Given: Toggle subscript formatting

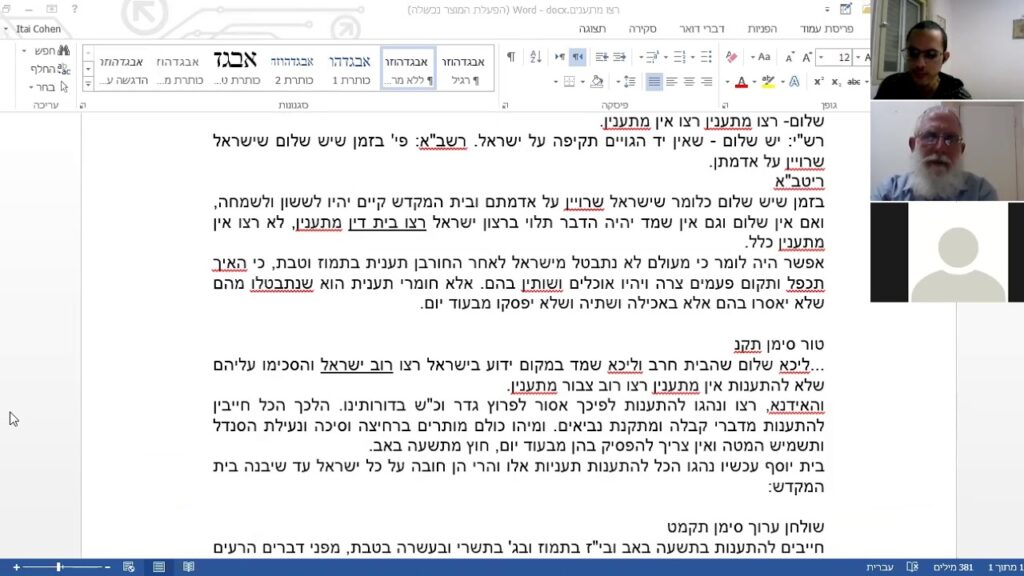Looking at the screenshot, I should click(x=836, y=82).
